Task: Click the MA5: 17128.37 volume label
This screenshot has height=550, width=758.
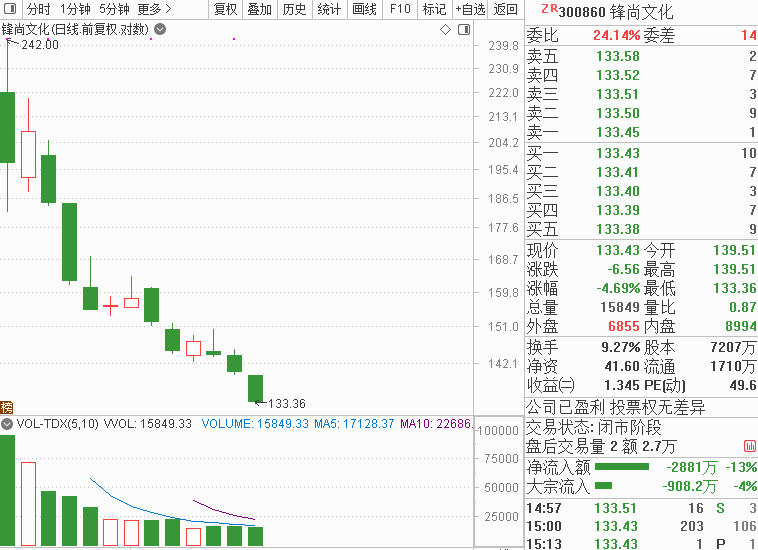Action: point(354,424)
